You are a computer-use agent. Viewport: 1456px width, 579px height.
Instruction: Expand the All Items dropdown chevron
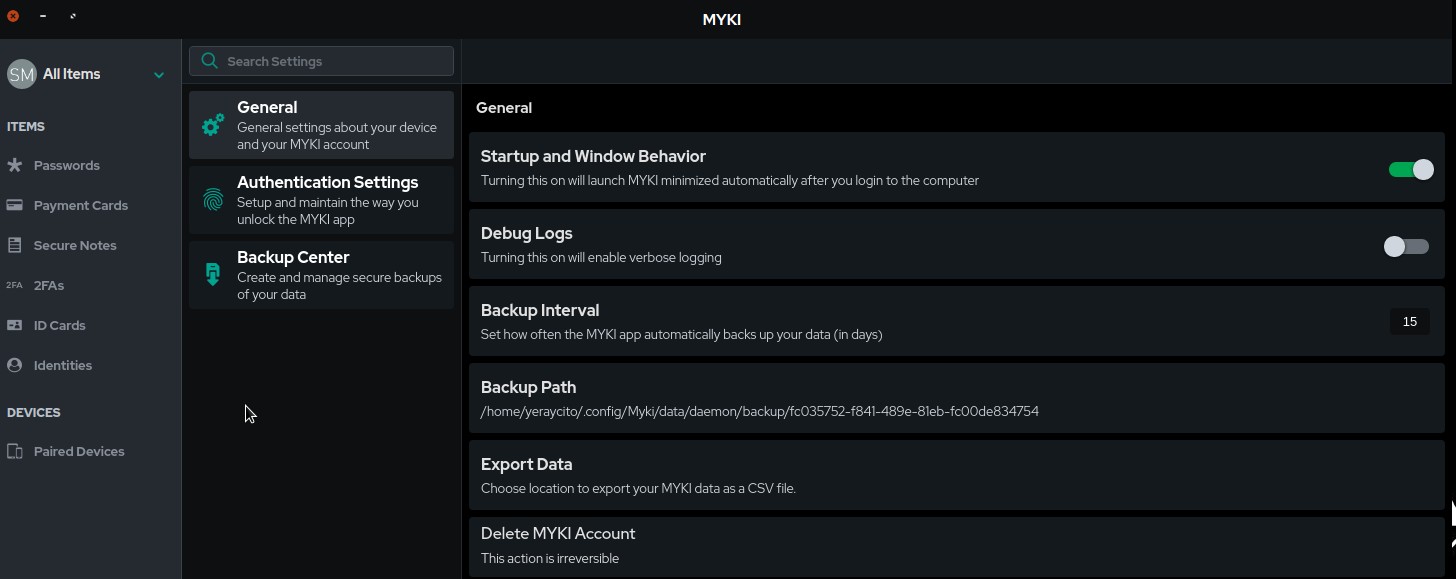pos(159,75)
